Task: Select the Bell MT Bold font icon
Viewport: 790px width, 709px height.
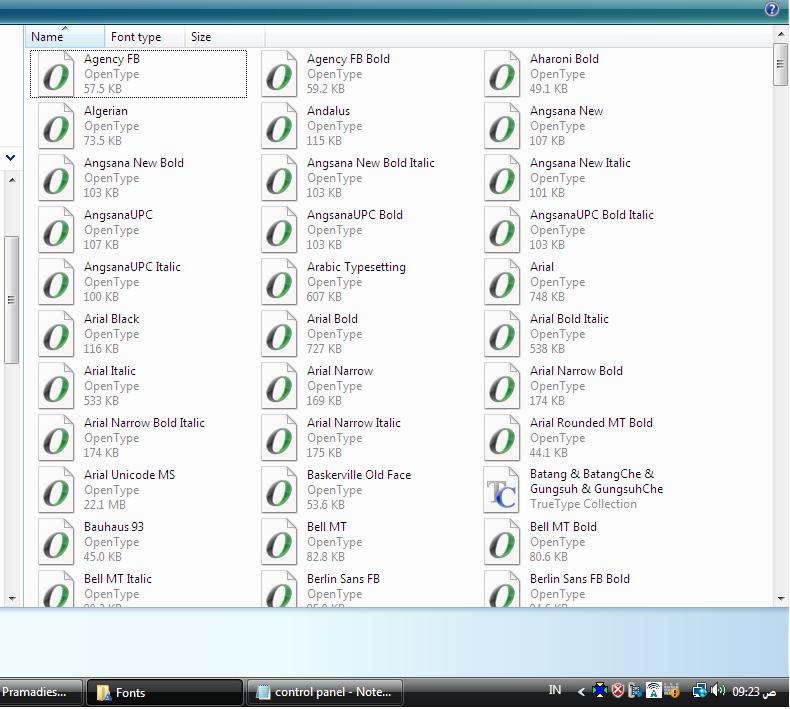Action: [x=502, y=541]
